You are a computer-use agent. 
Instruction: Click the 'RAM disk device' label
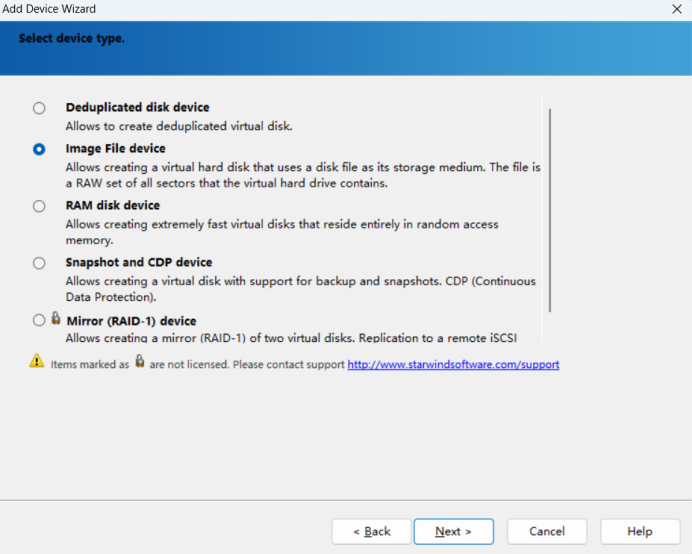[x=113, y=205]
